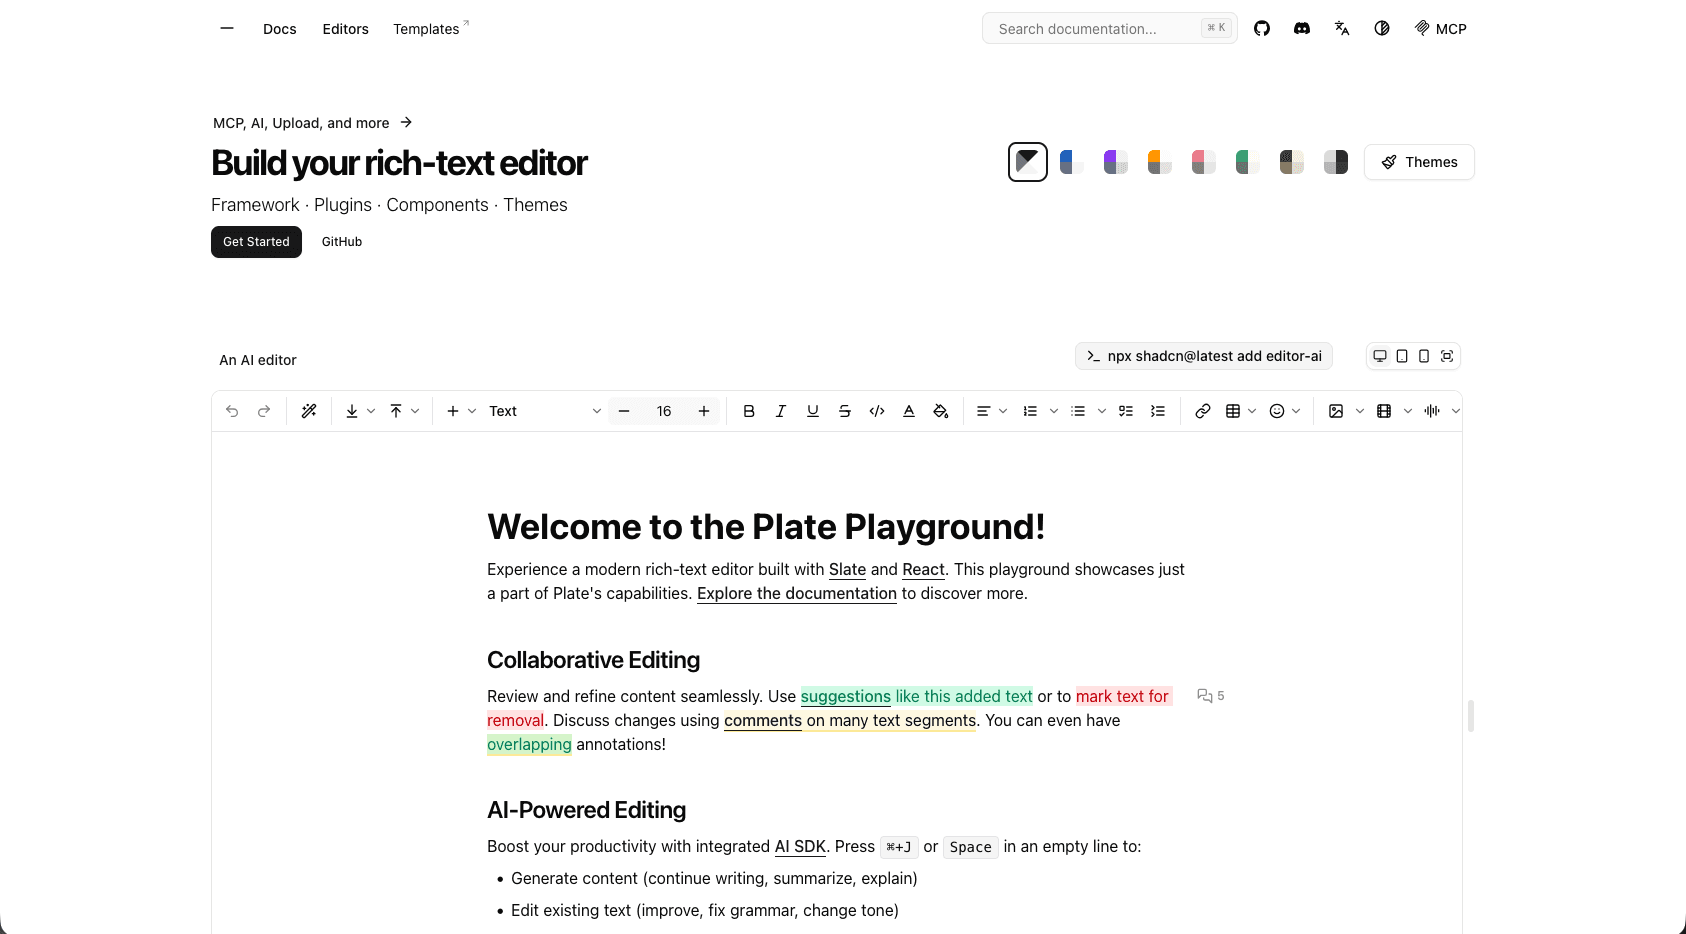Screen dimensions: 1686x934
Task: Expand the video options chevron
Action: pyautogui.click(x=1408, y=411)
